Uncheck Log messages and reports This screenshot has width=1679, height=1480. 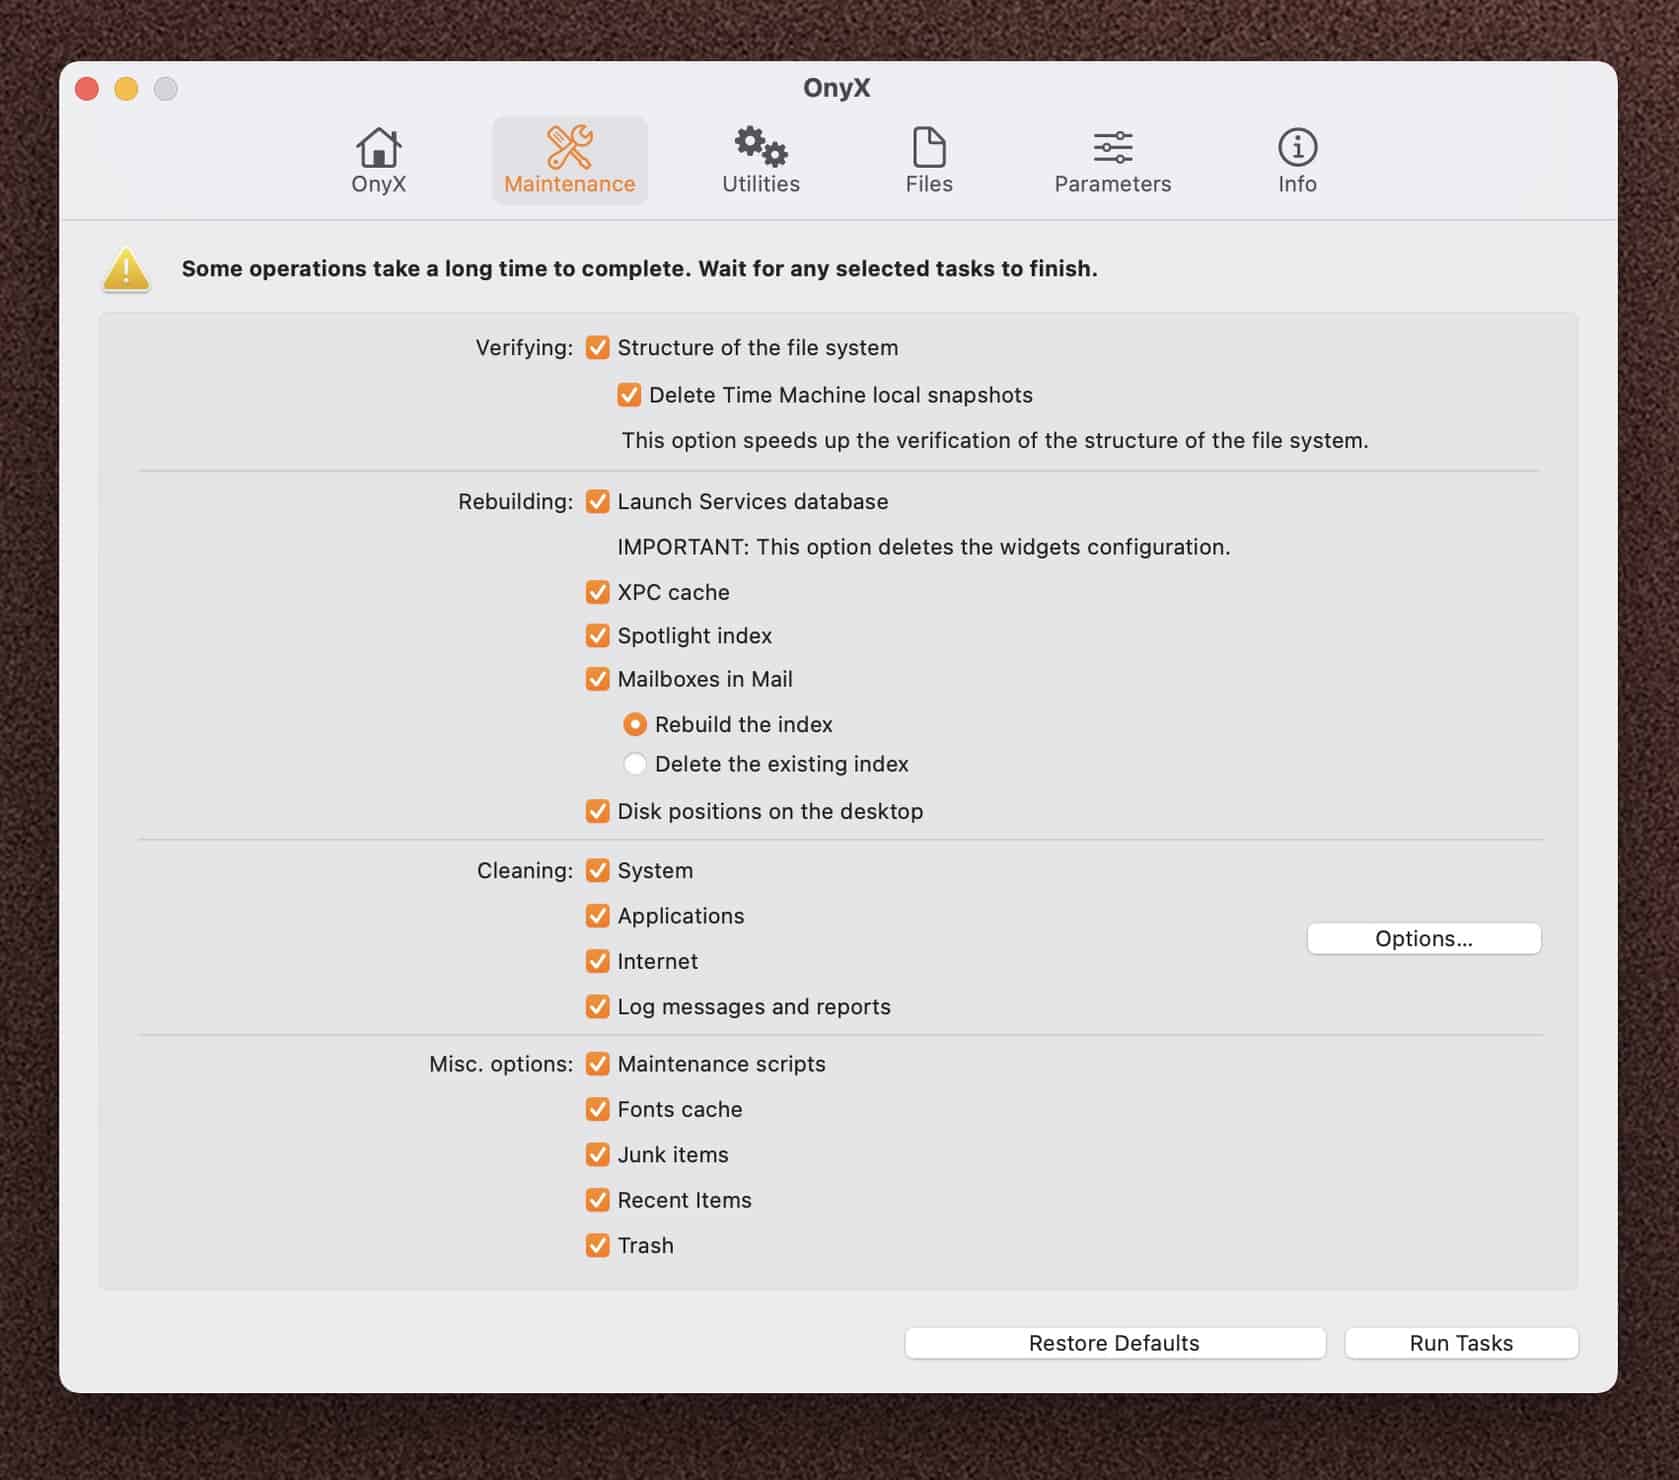coord(598,1007)
